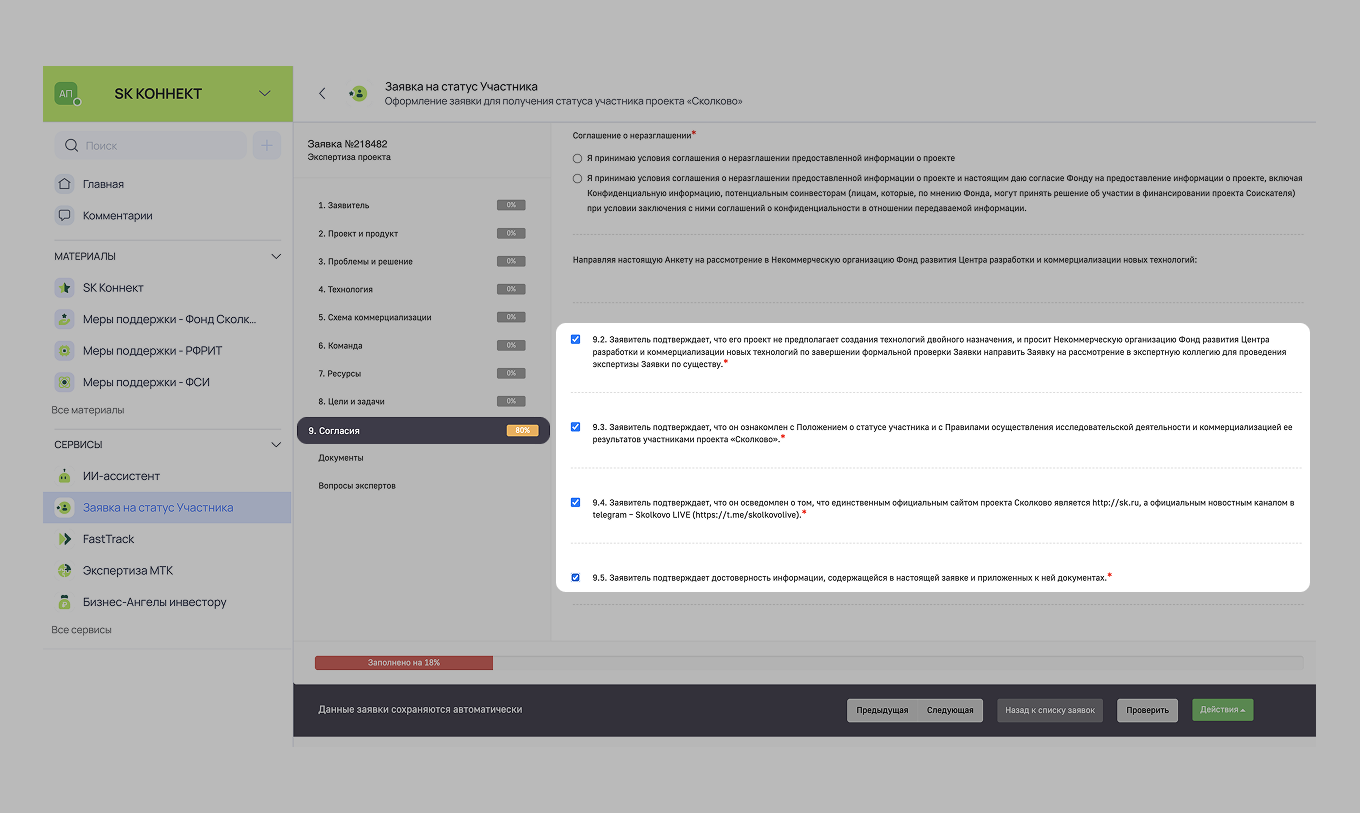Open the Все сервисы link
The image size is (1360, 813).
(82, 630)
